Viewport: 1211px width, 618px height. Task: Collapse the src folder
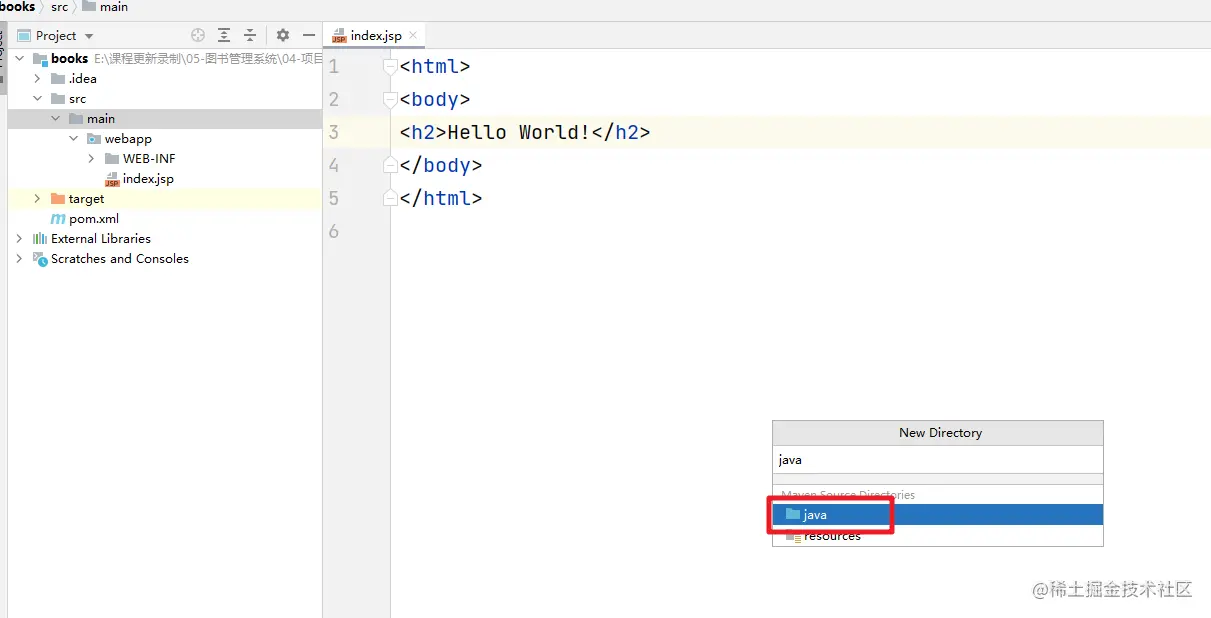[38, 98]
